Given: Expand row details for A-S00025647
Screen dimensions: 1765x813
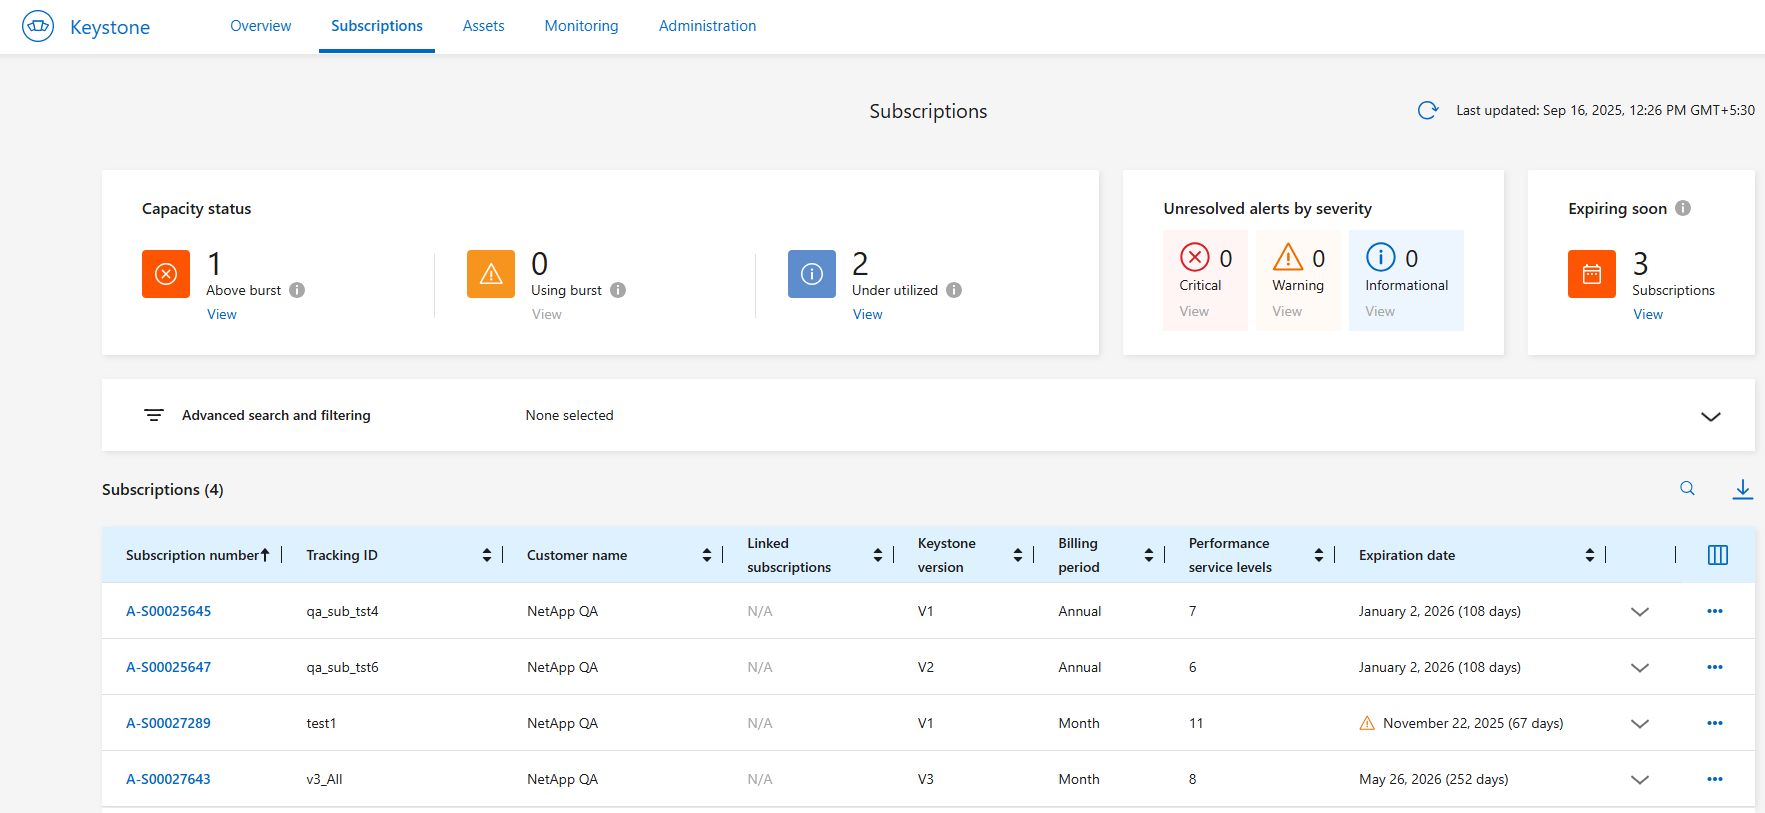Looking at the screenshot, I should click(x=1639, y=667).
